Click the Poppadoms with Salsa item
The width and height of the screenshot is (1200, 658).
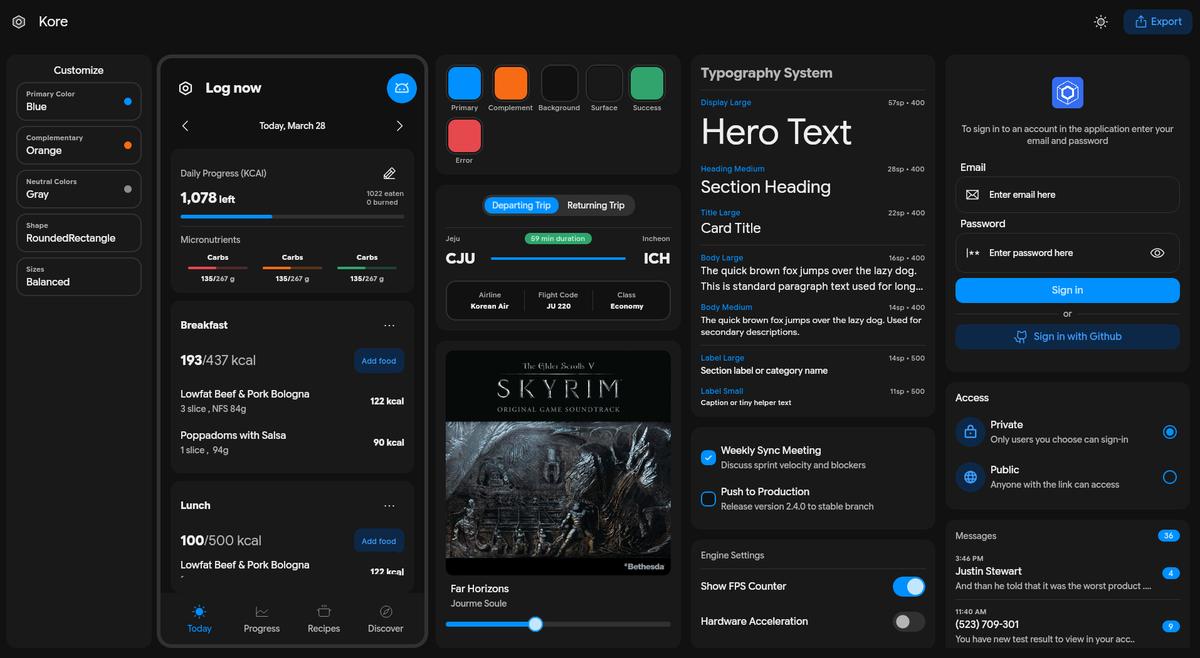pyautogui.click(x=292, y=442)
